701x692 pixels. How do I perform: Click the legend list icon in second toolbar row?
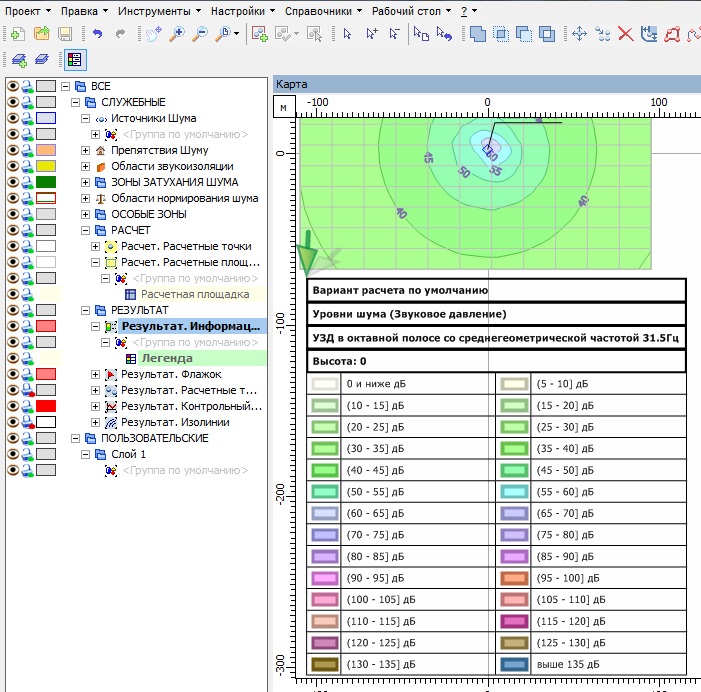pos(74,59)
